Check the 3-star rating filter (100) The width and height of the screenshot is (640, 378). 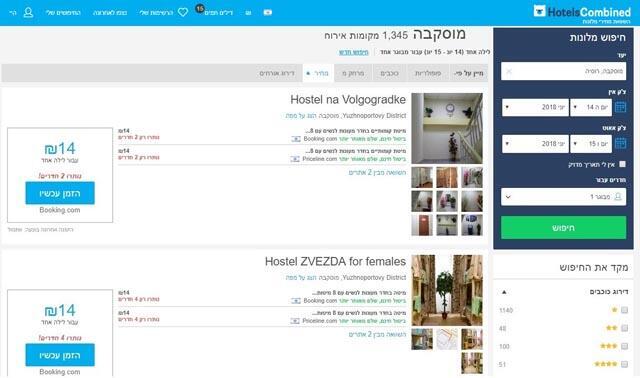(x=624, y=346)
